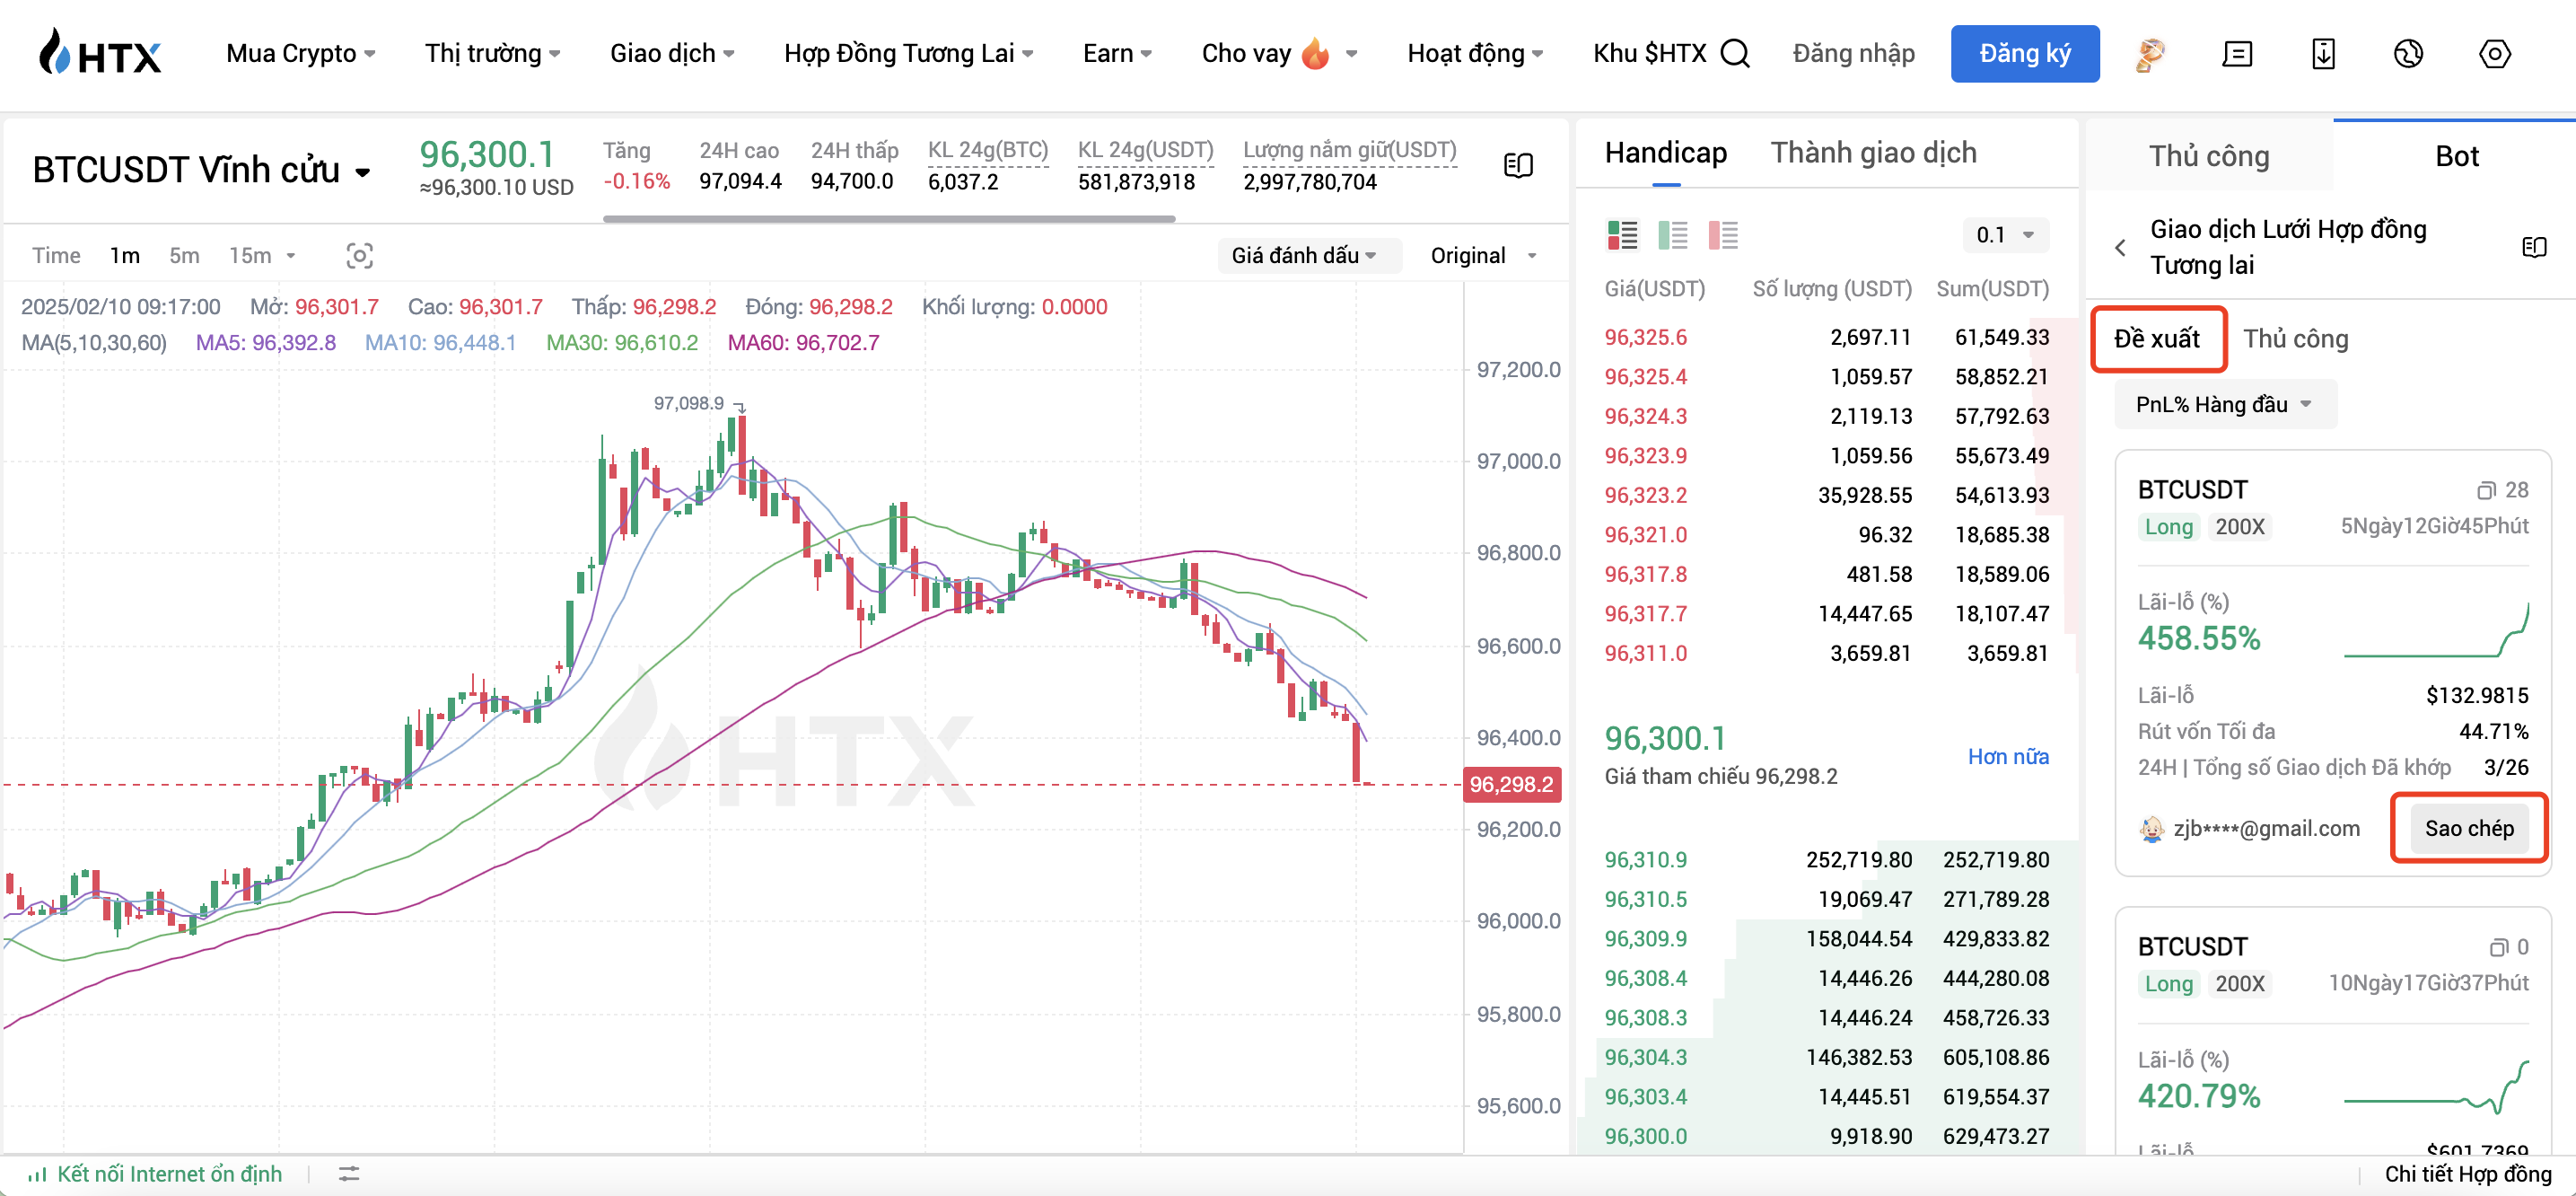Image resolution: width=2576 pixels, height=1196 pixels.
Task: Select the 1m chart interval
Action: click(125, 256)
